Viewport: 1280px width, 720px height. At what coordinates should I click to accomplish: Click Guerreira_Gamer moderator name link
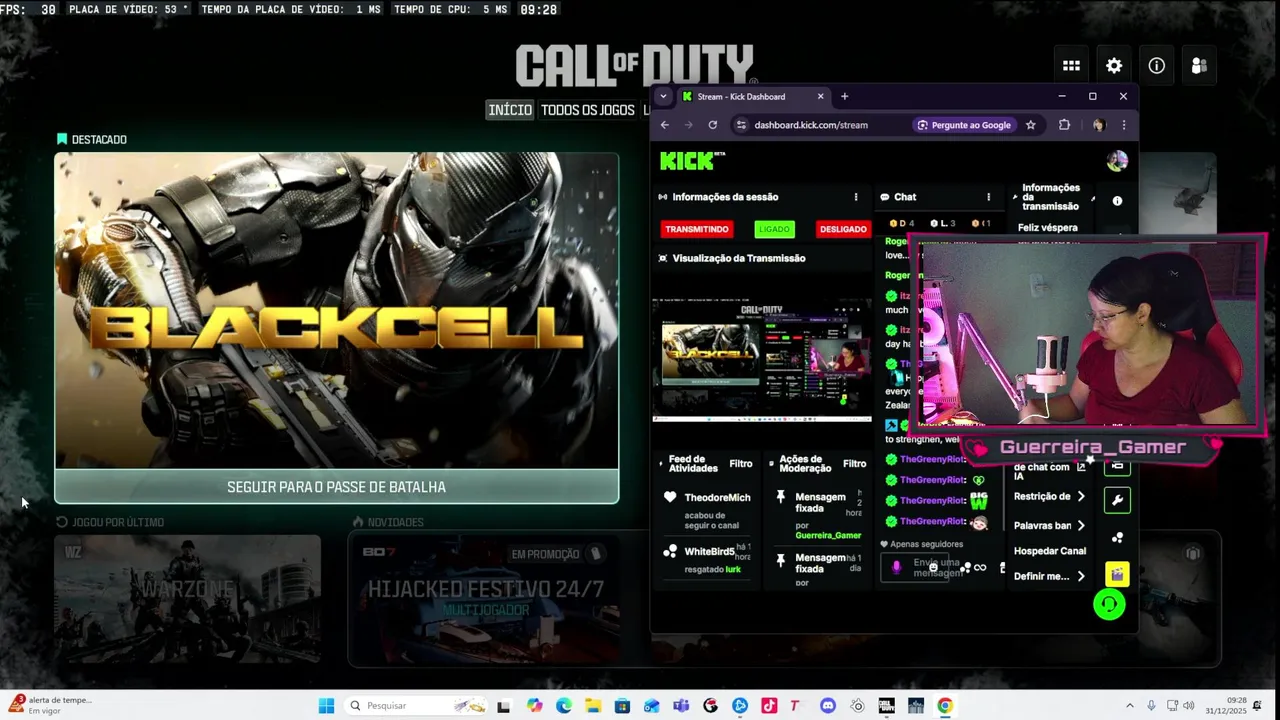(828, 535)
